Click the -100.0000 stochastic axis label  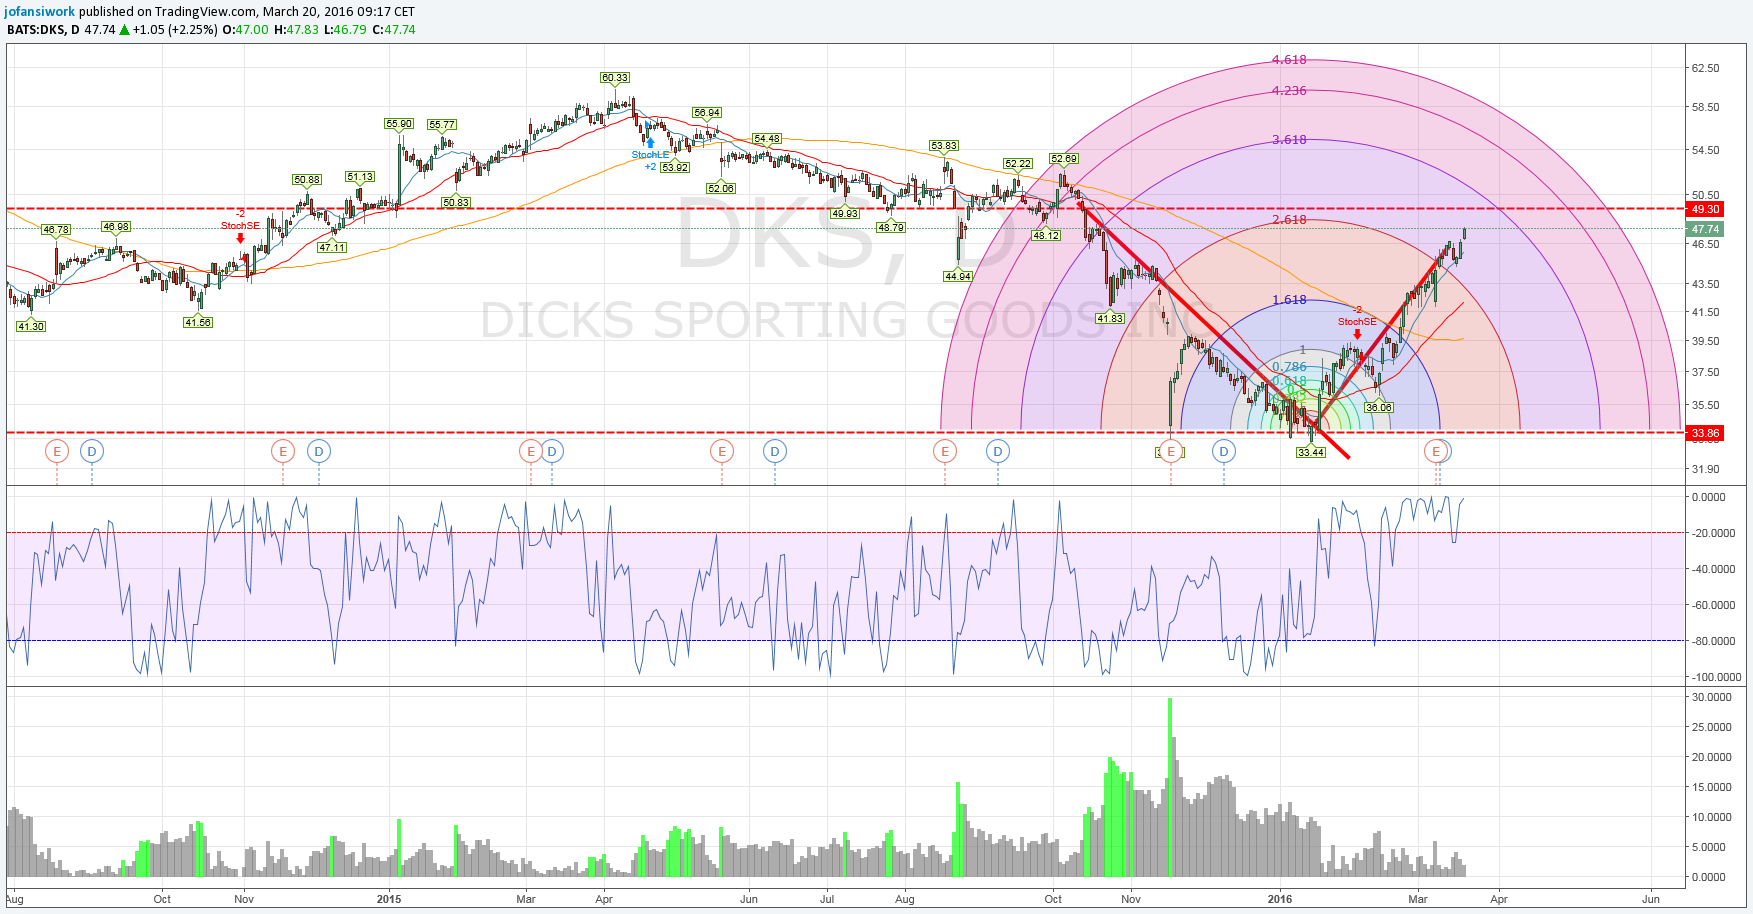[1716, 677]
